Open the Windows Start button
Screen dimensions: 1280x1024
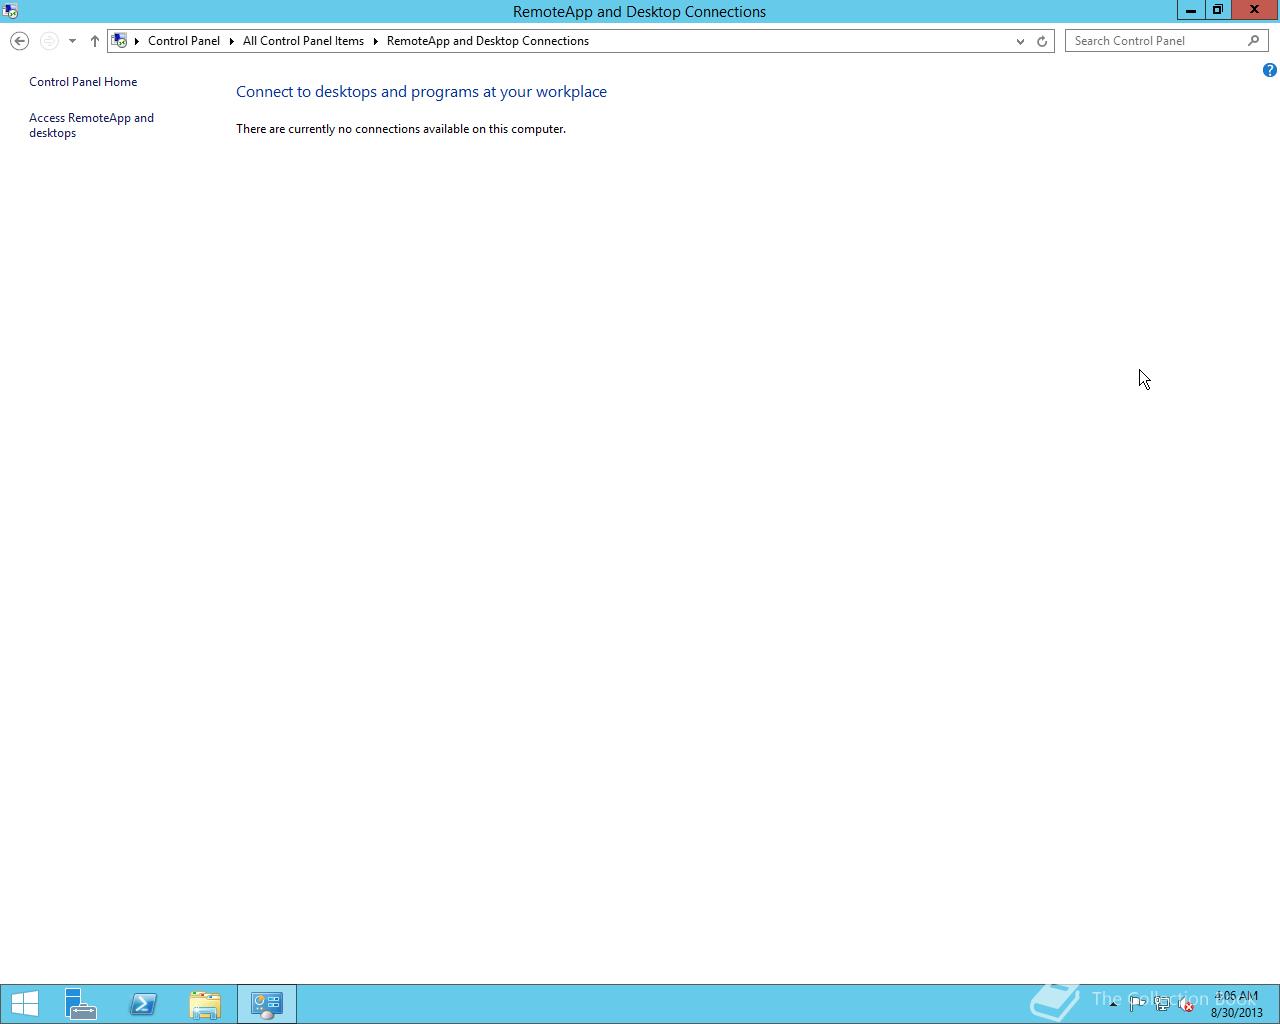coord(25,1004)
